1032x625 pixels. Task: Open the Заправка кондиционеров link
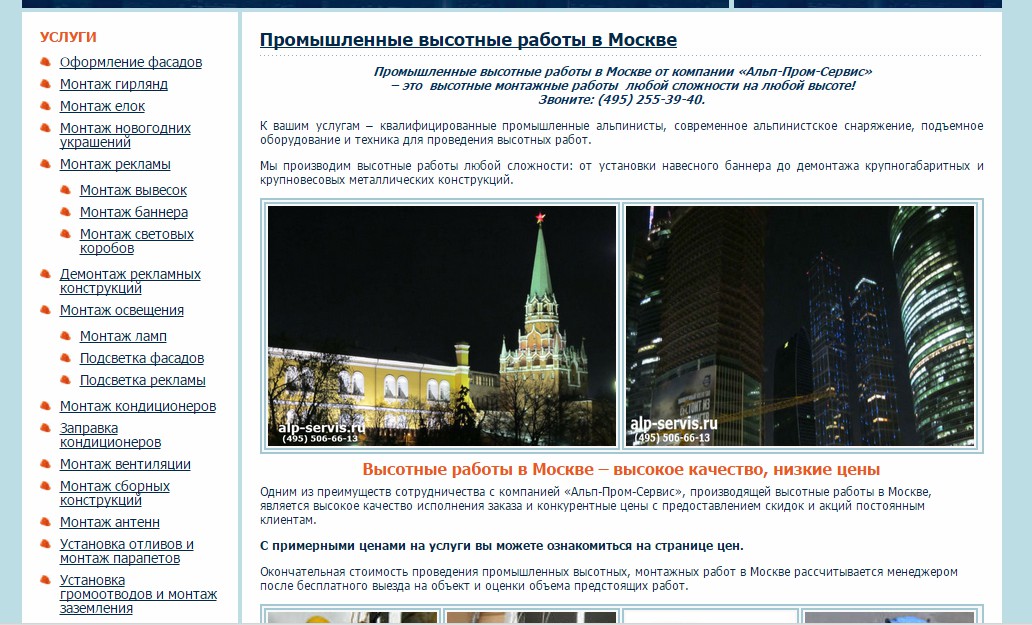point(110,436)
